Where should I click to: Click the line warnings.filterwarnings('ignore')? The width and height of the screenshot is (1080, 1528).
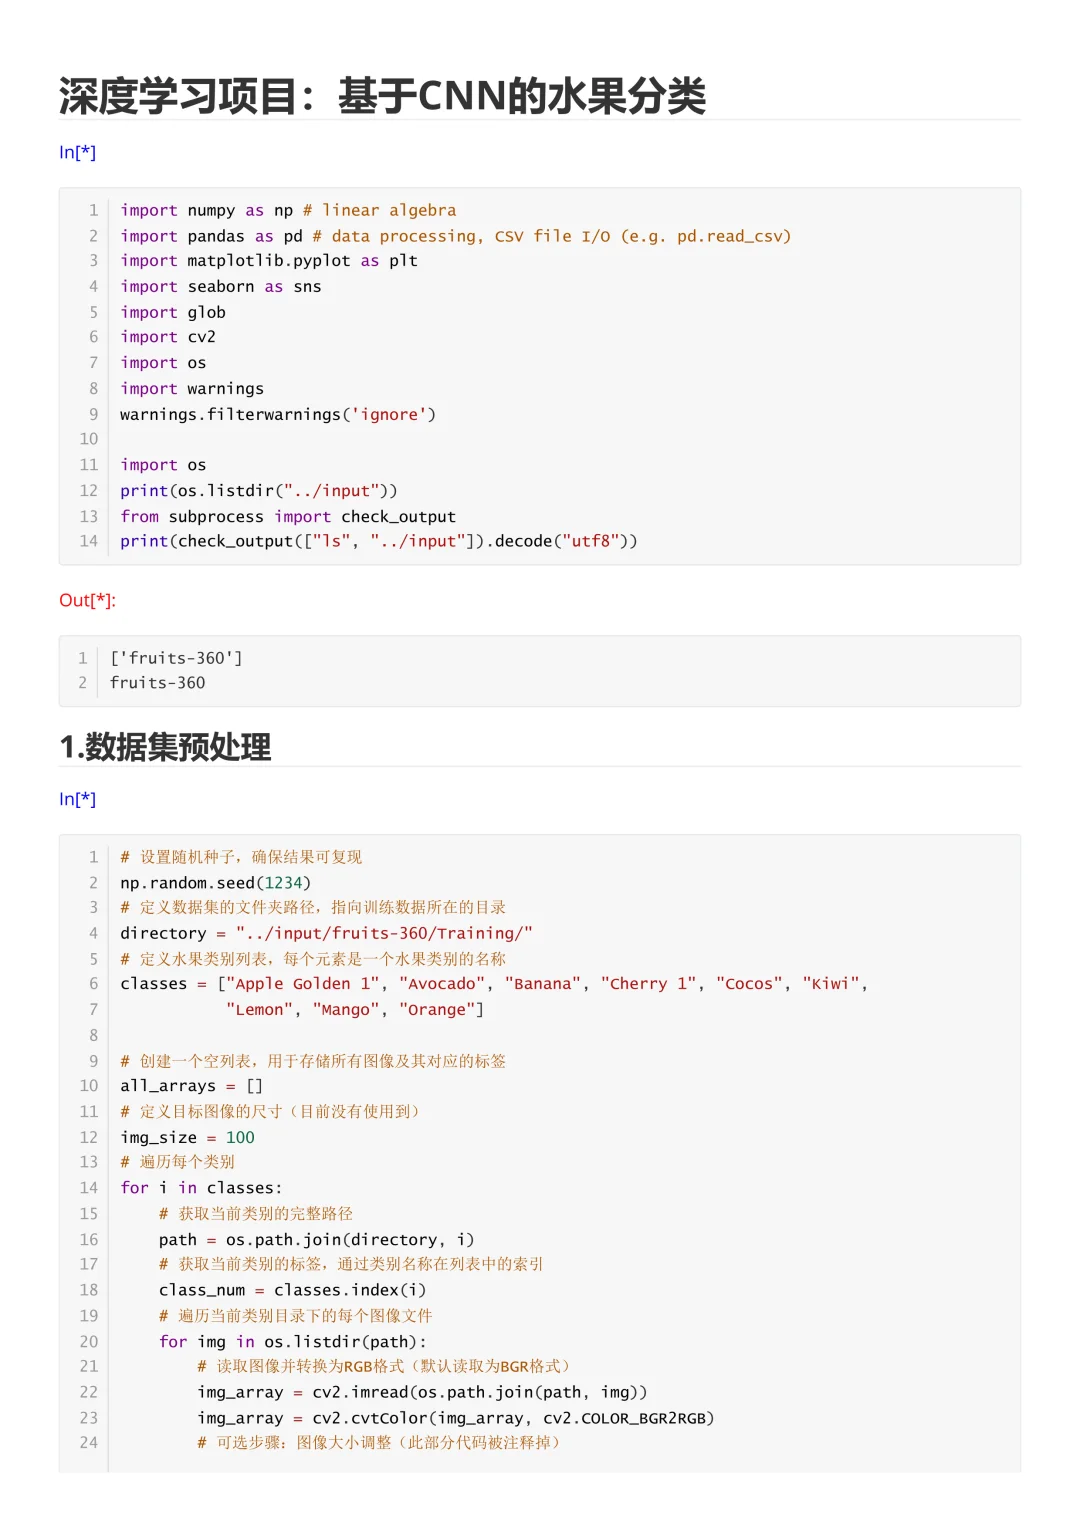278,414
